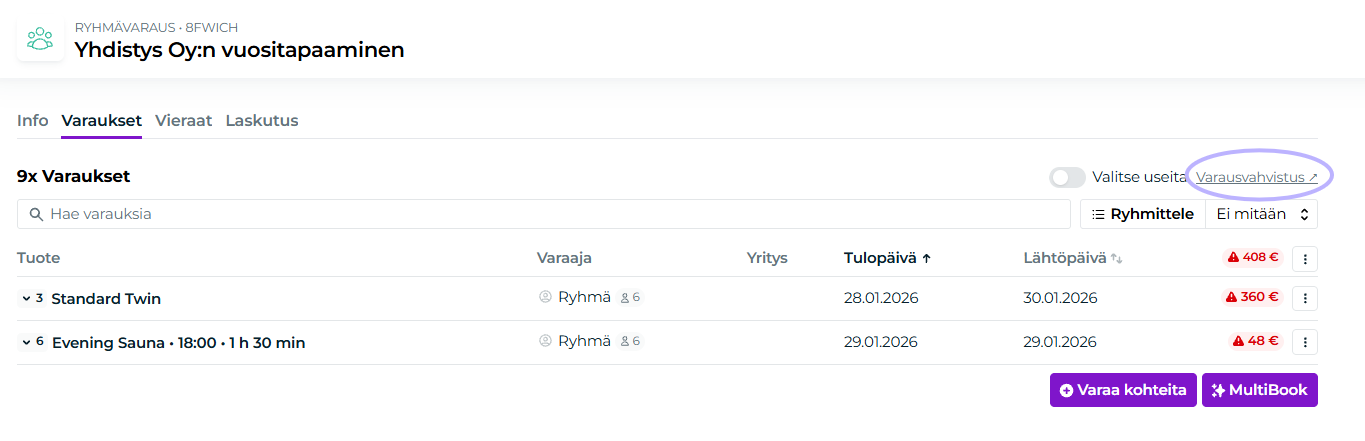The width and height of the screenshot is (1365, 441).
Task: Click the 360 € warning badge
Action: 1253,297
